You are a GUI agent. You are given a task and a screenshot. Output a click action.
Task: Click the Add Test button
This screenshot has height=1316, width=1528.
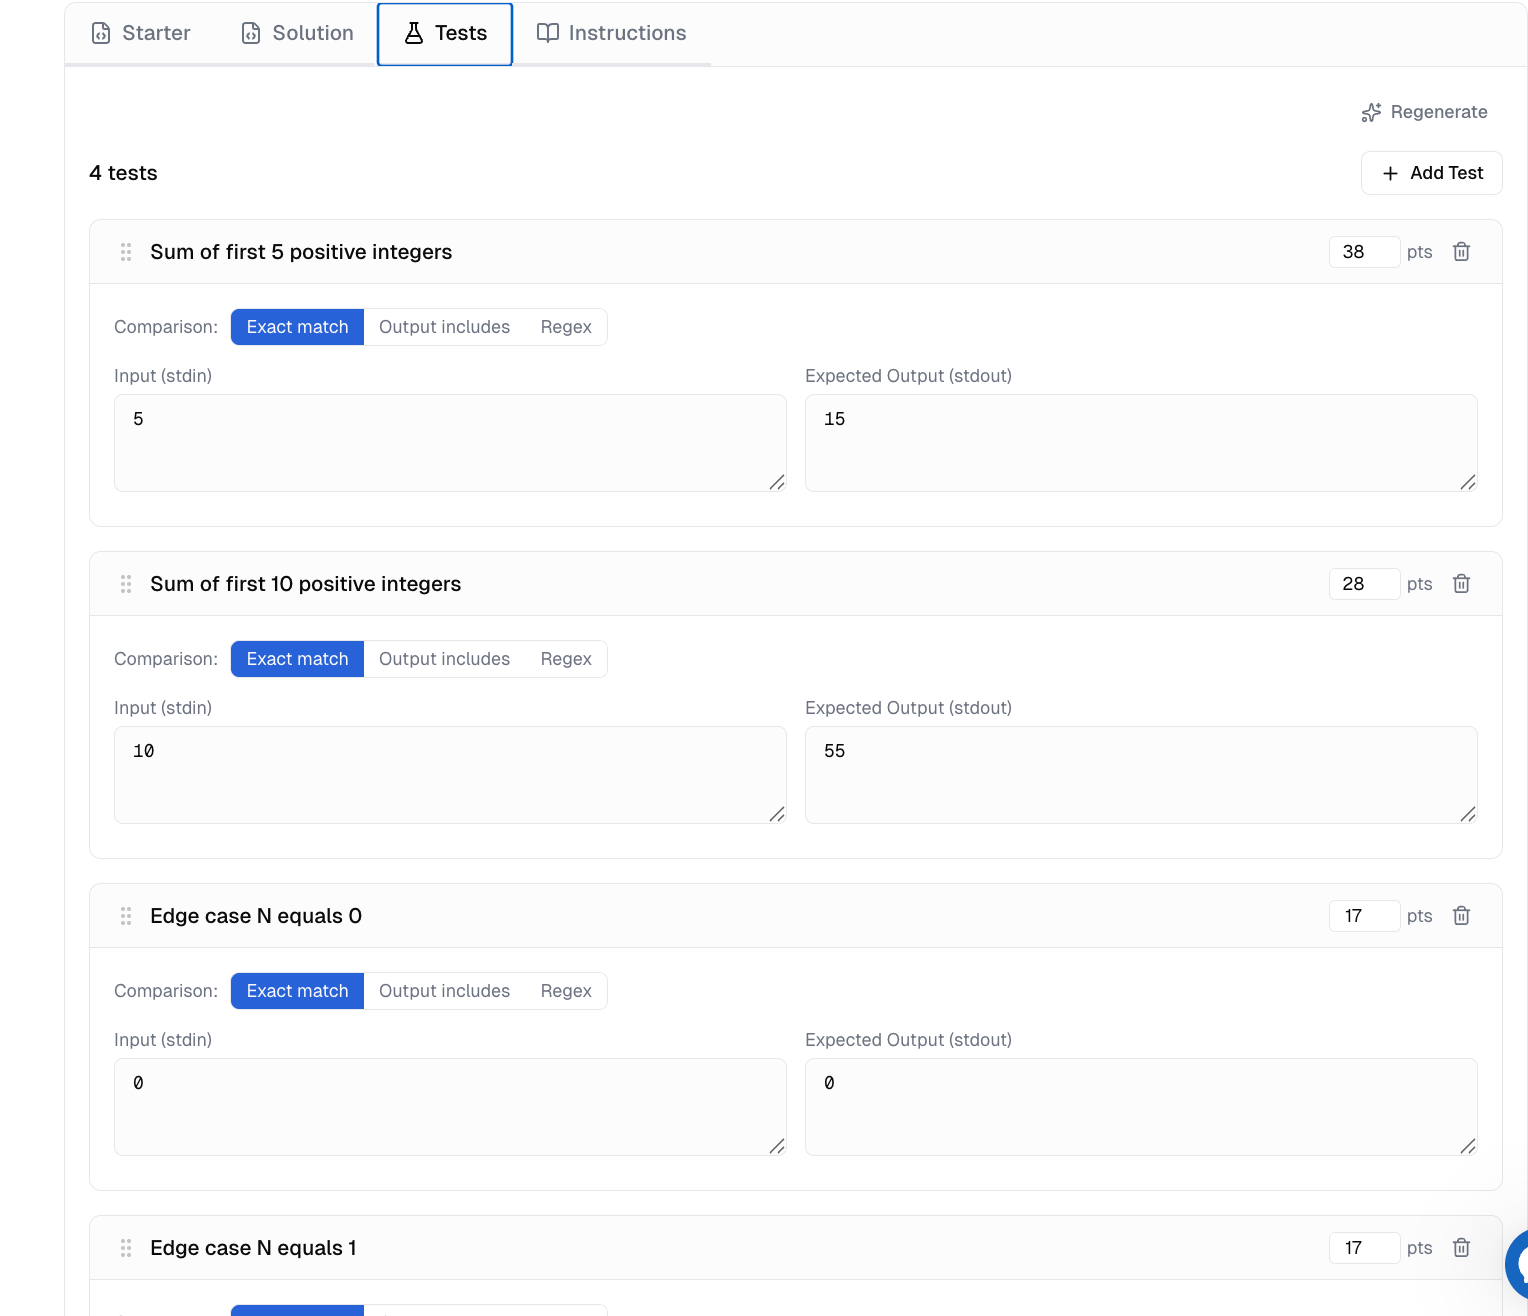1431,173
